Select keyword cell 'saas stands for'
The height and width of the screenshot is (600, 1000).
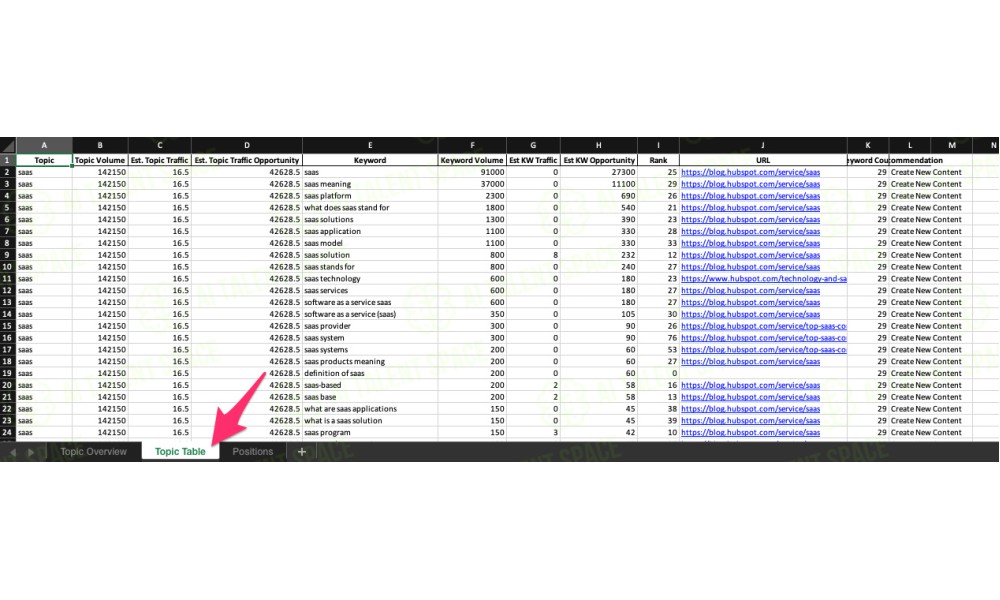(x=370, y=267)
